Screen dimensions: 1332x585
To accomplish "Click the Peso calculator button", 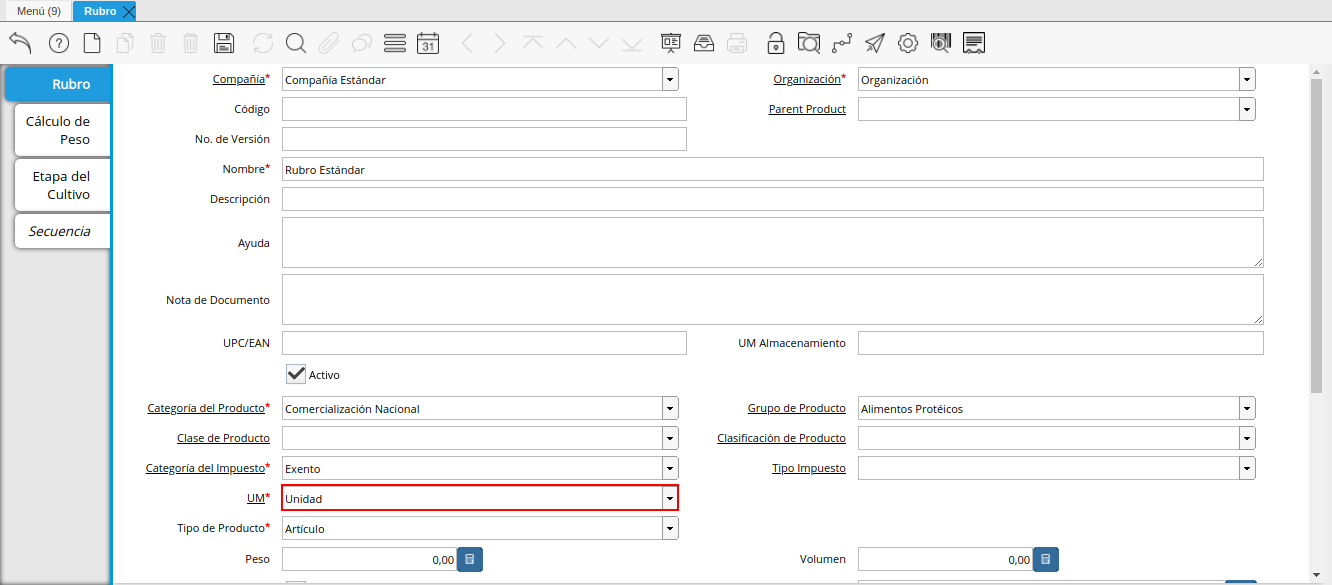I will click(x=470, y=560).
